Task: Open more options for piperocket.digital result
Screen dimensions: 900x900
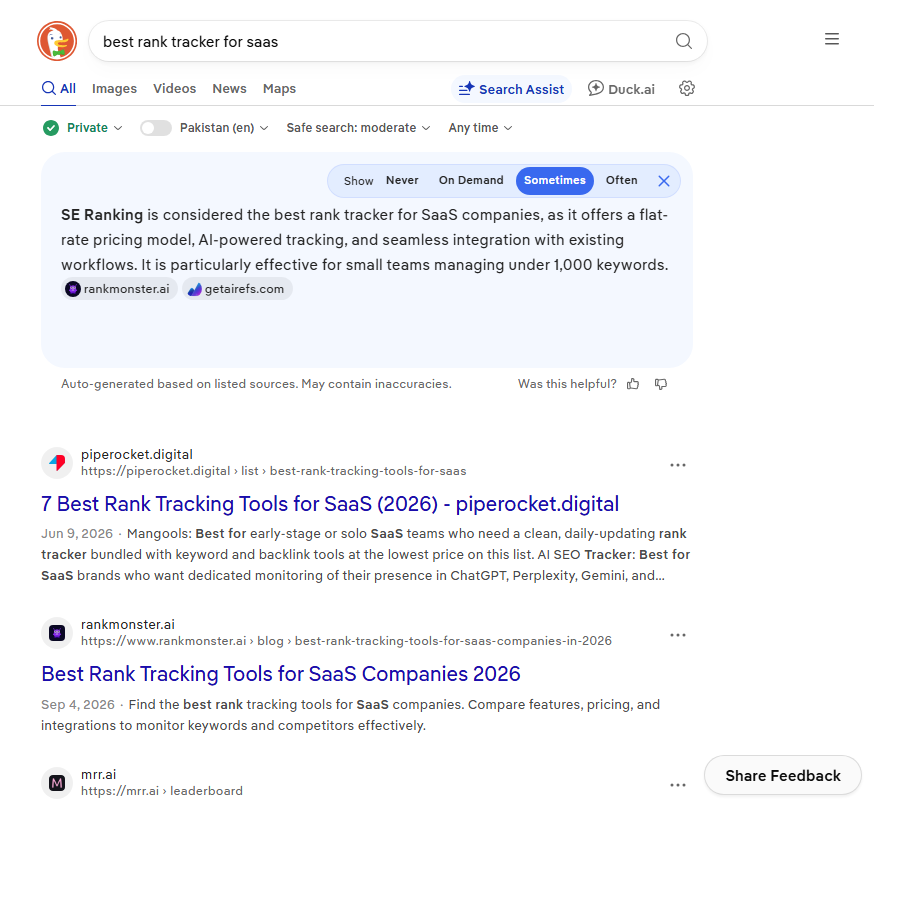Action: pyautogui.click(x=678, y=465)
